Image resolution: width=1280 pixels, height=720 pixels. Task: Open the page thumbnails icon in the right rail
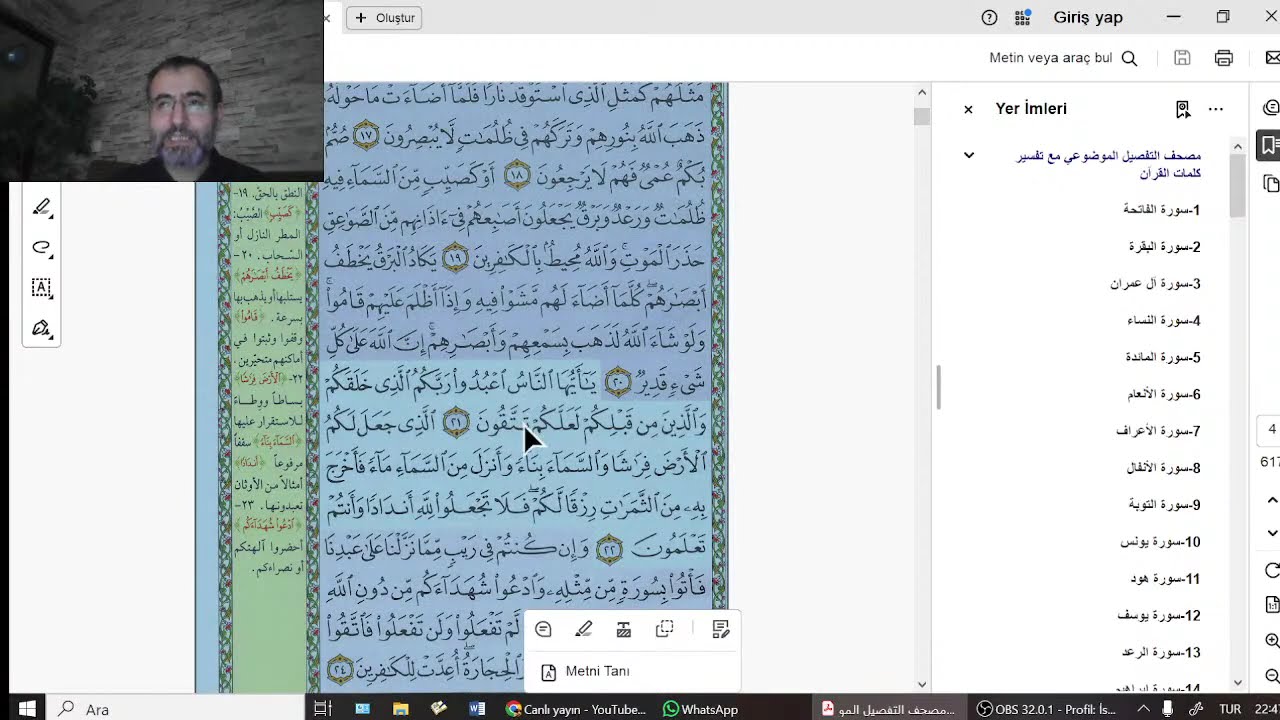(x=1271, y=184)
